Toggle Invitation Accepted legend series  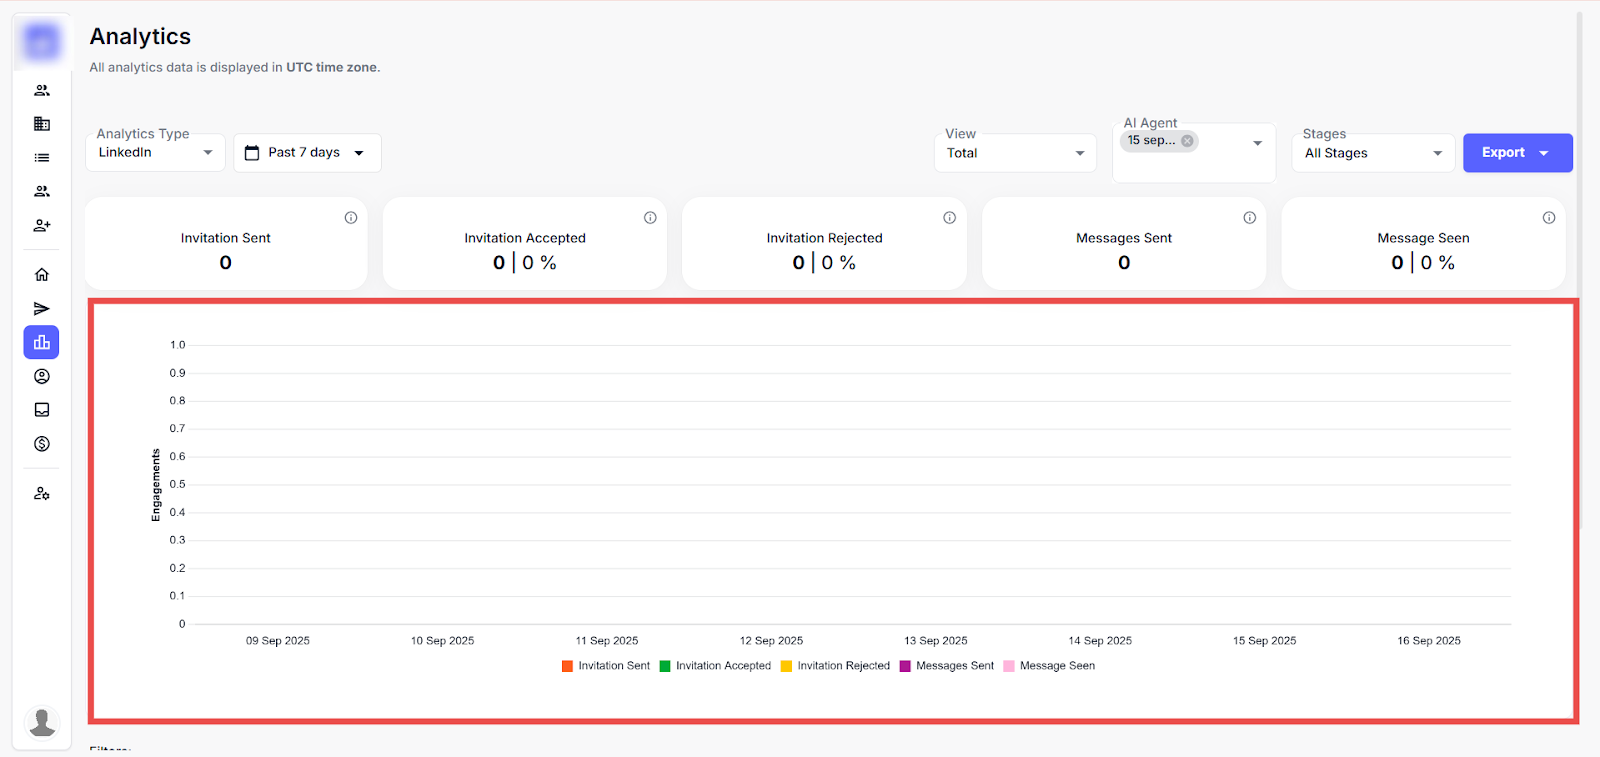[715, 666]
